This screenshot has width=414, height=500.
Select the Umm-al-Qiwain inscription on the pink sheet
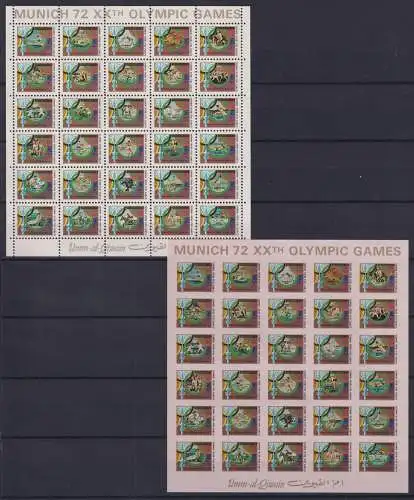(285, 482)
